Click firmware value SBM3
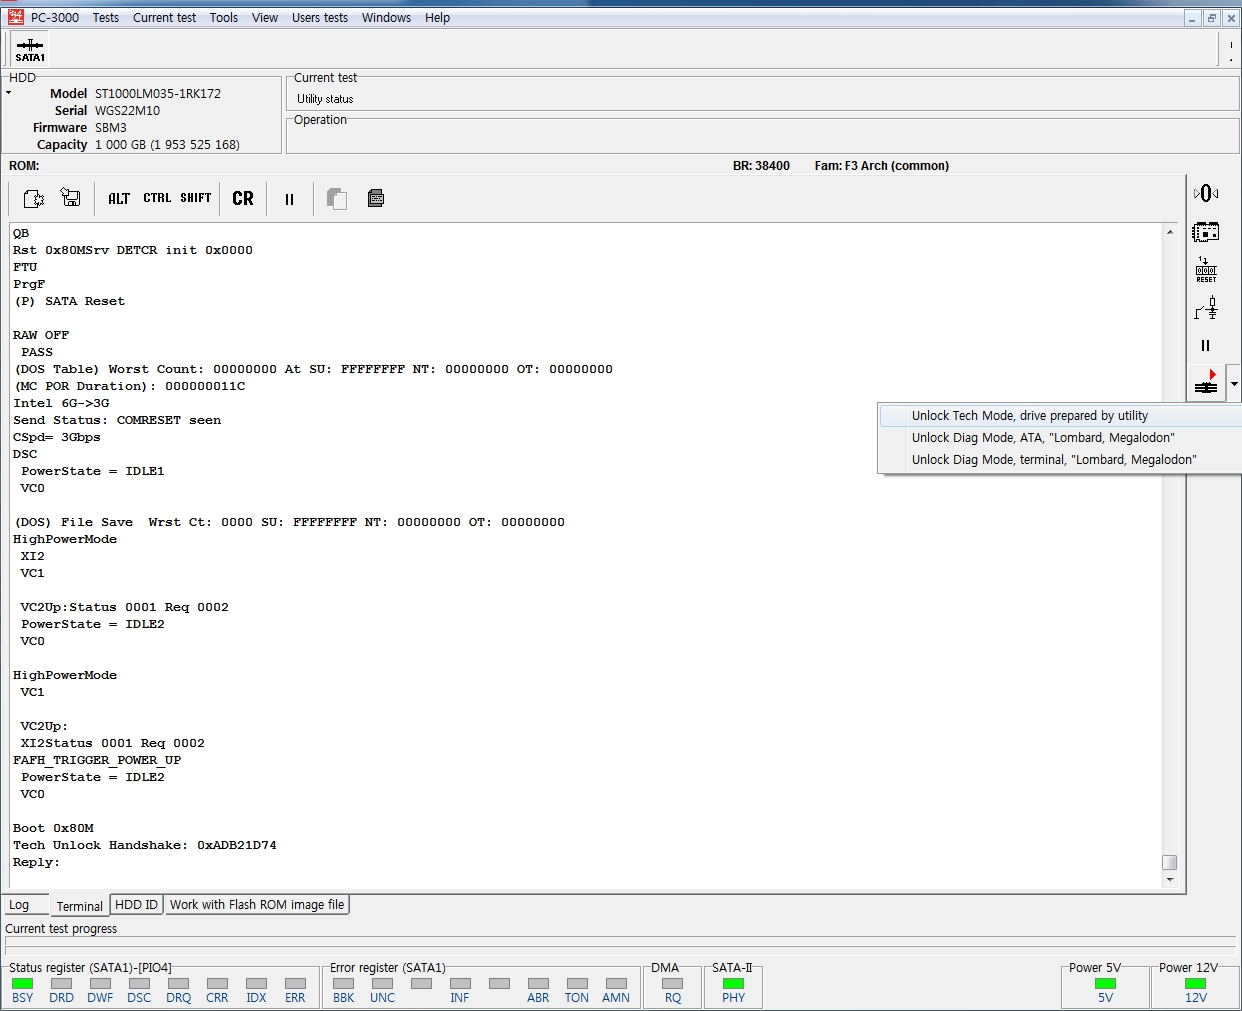The width and height of the screenshot is (1242, 1011). [111, 128]
